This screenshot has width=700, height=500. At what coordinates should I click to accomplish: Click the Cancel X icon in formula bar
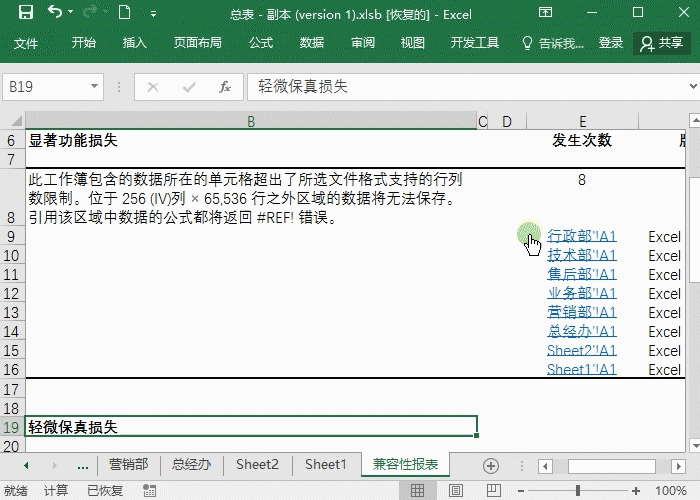tap(153, 87)
